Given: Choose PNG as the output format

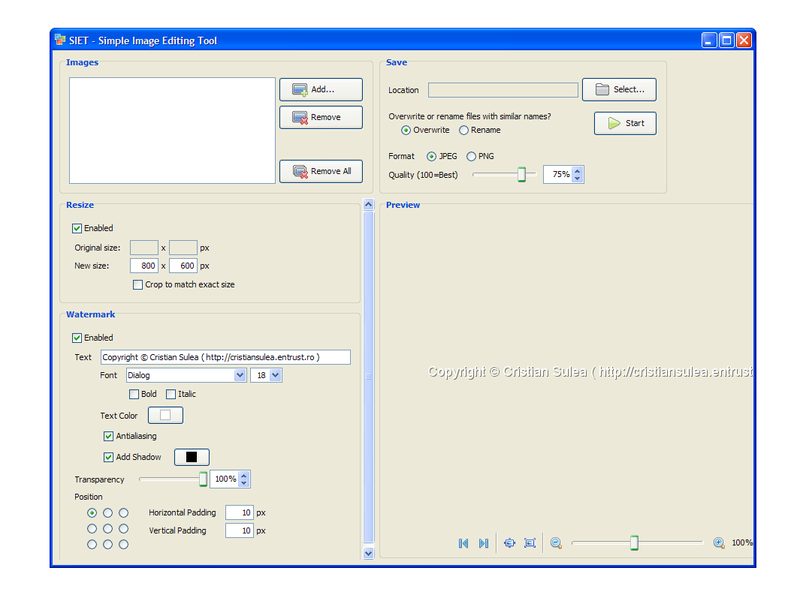Looking at the screenshot, I should coord(471,156).
